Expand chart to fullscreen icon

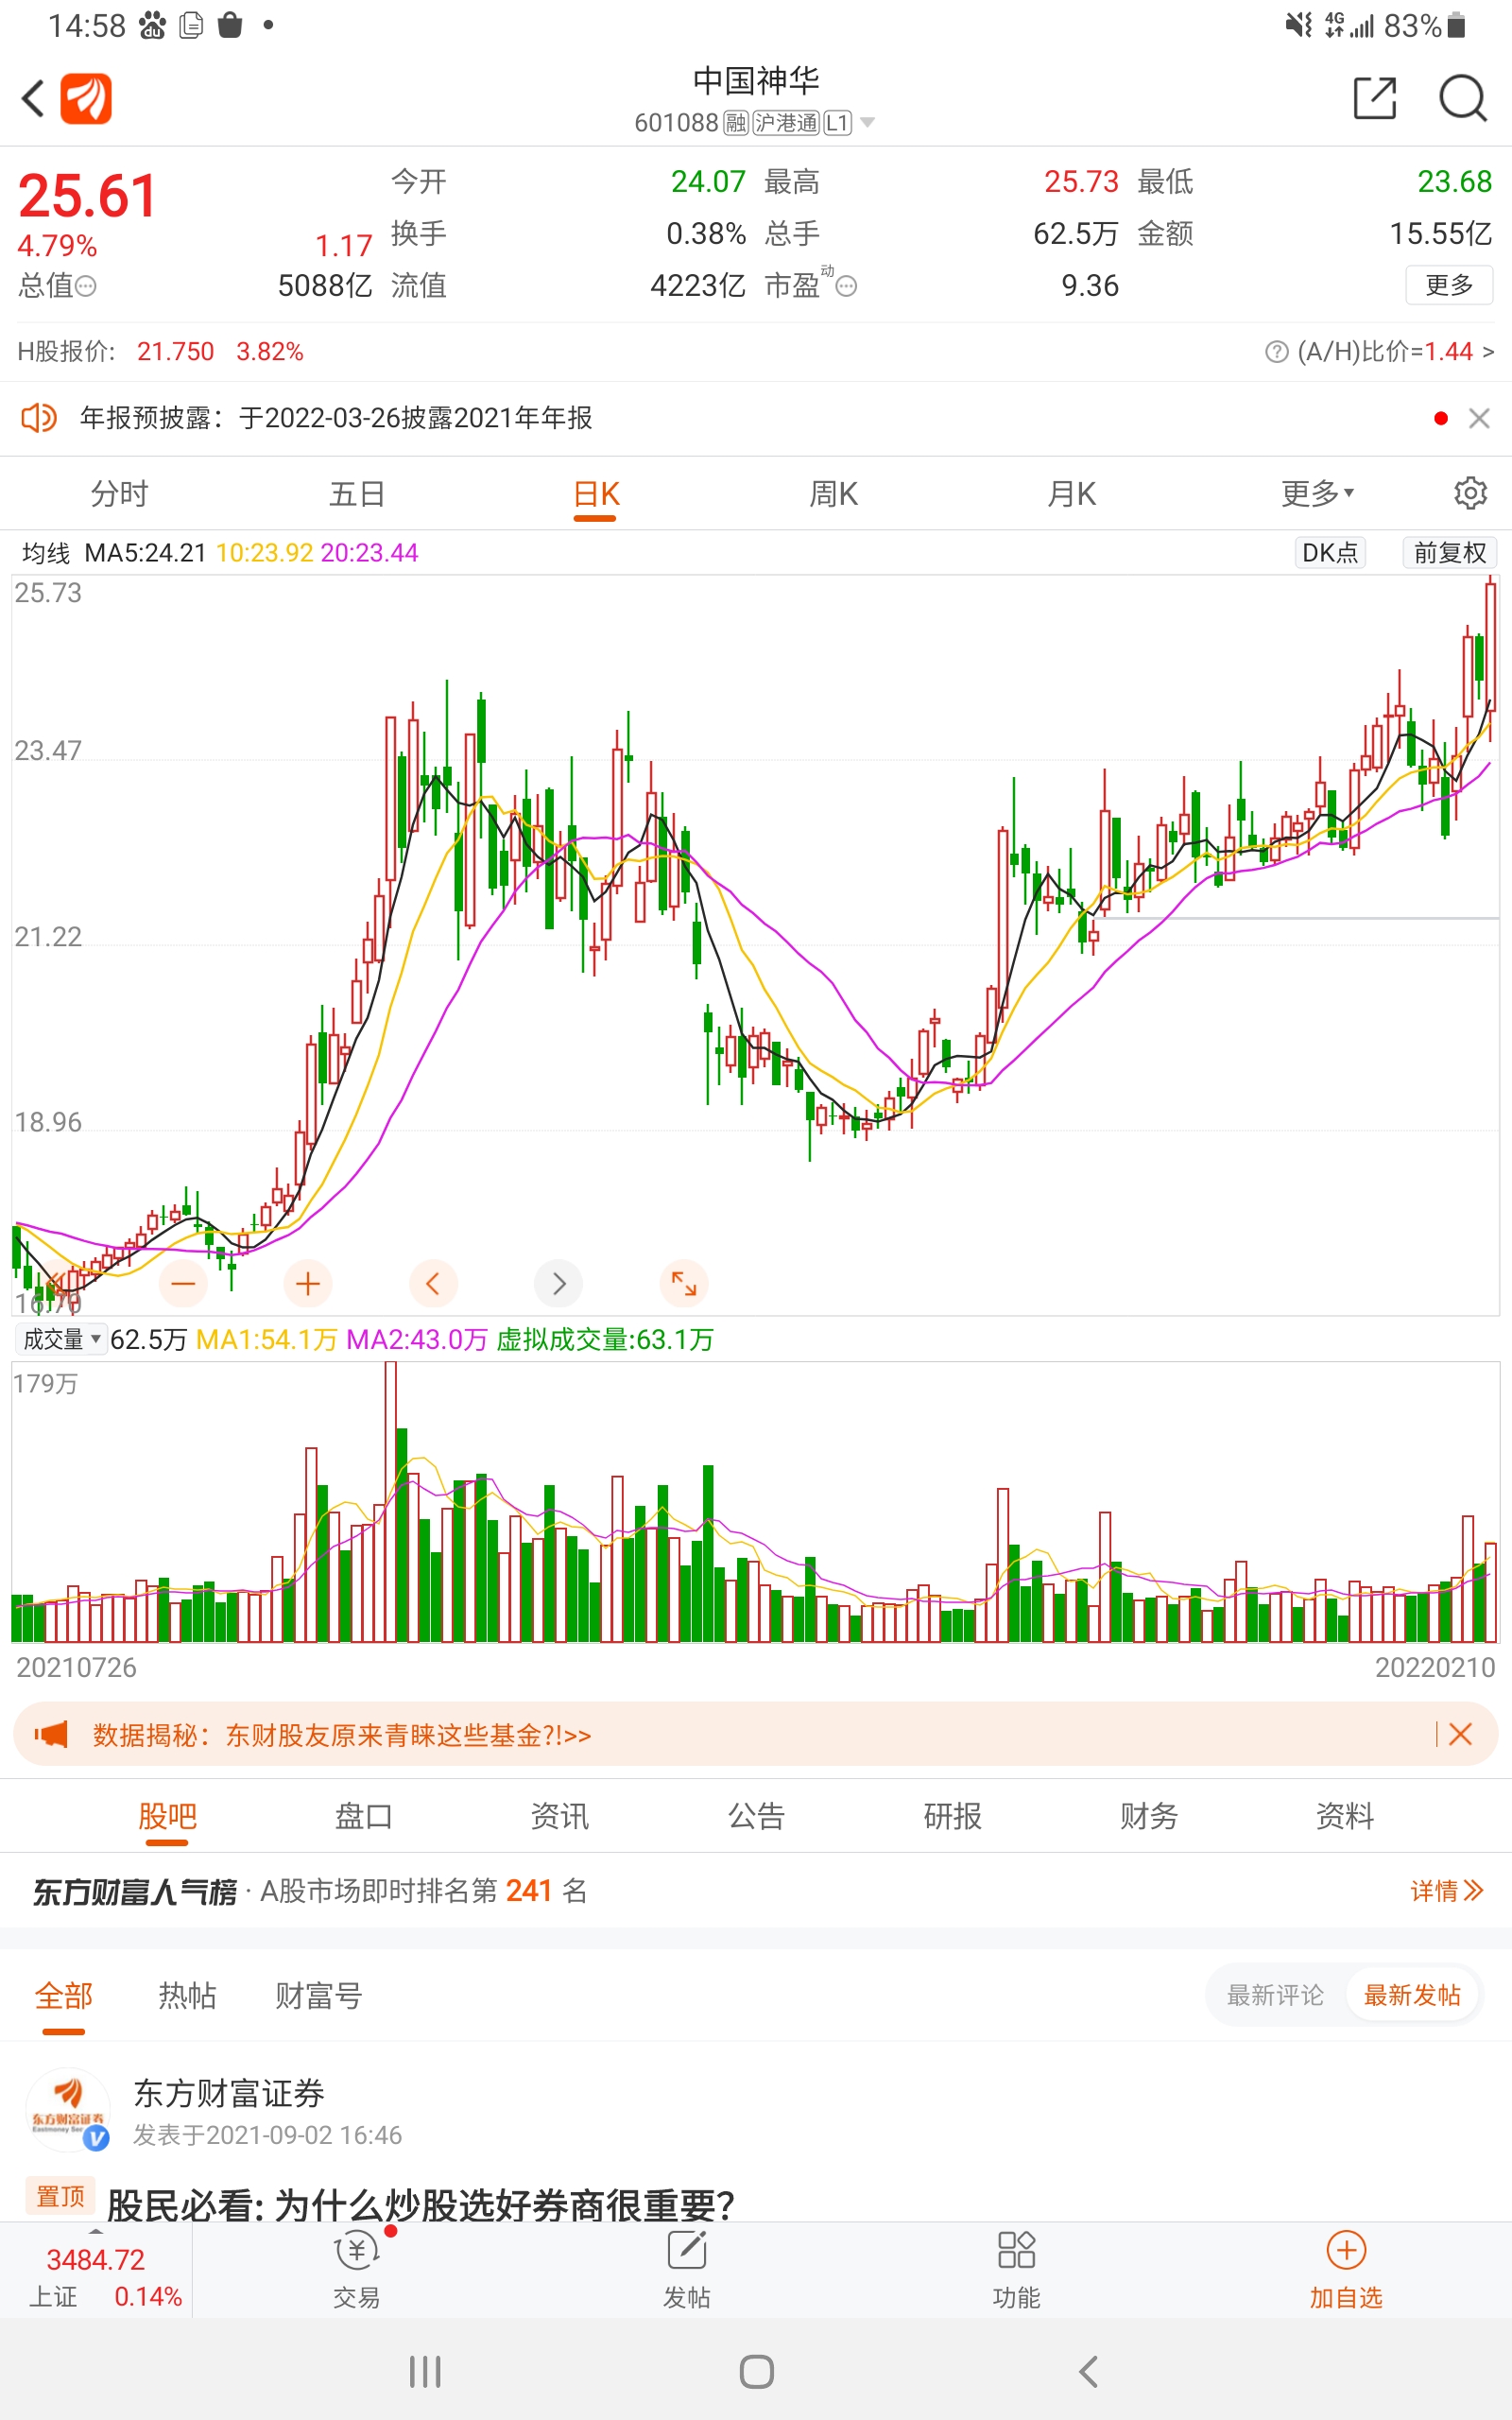point(684,1283)
